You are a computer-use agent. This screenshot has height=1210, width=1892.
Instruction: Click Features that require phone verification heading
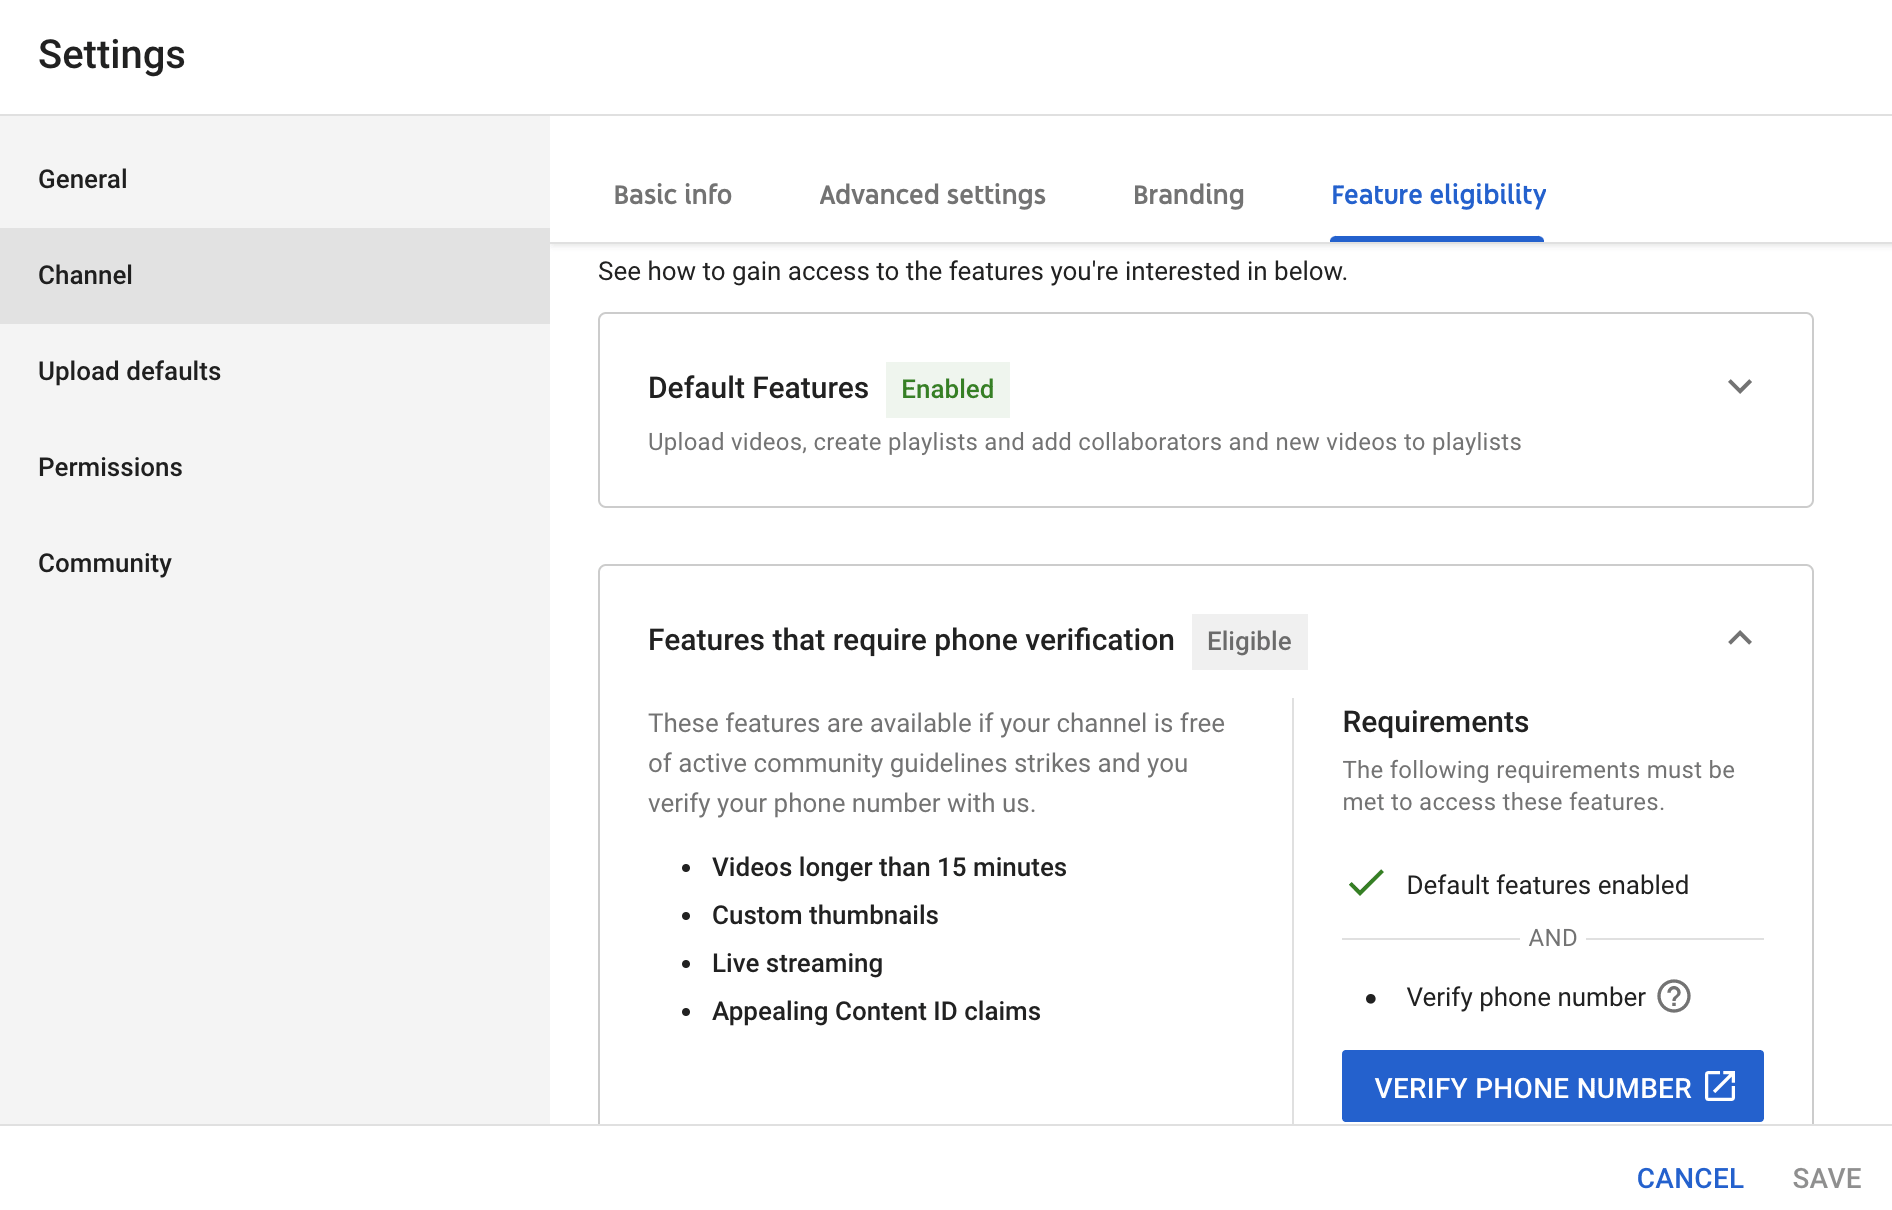[x=911, y=640]
